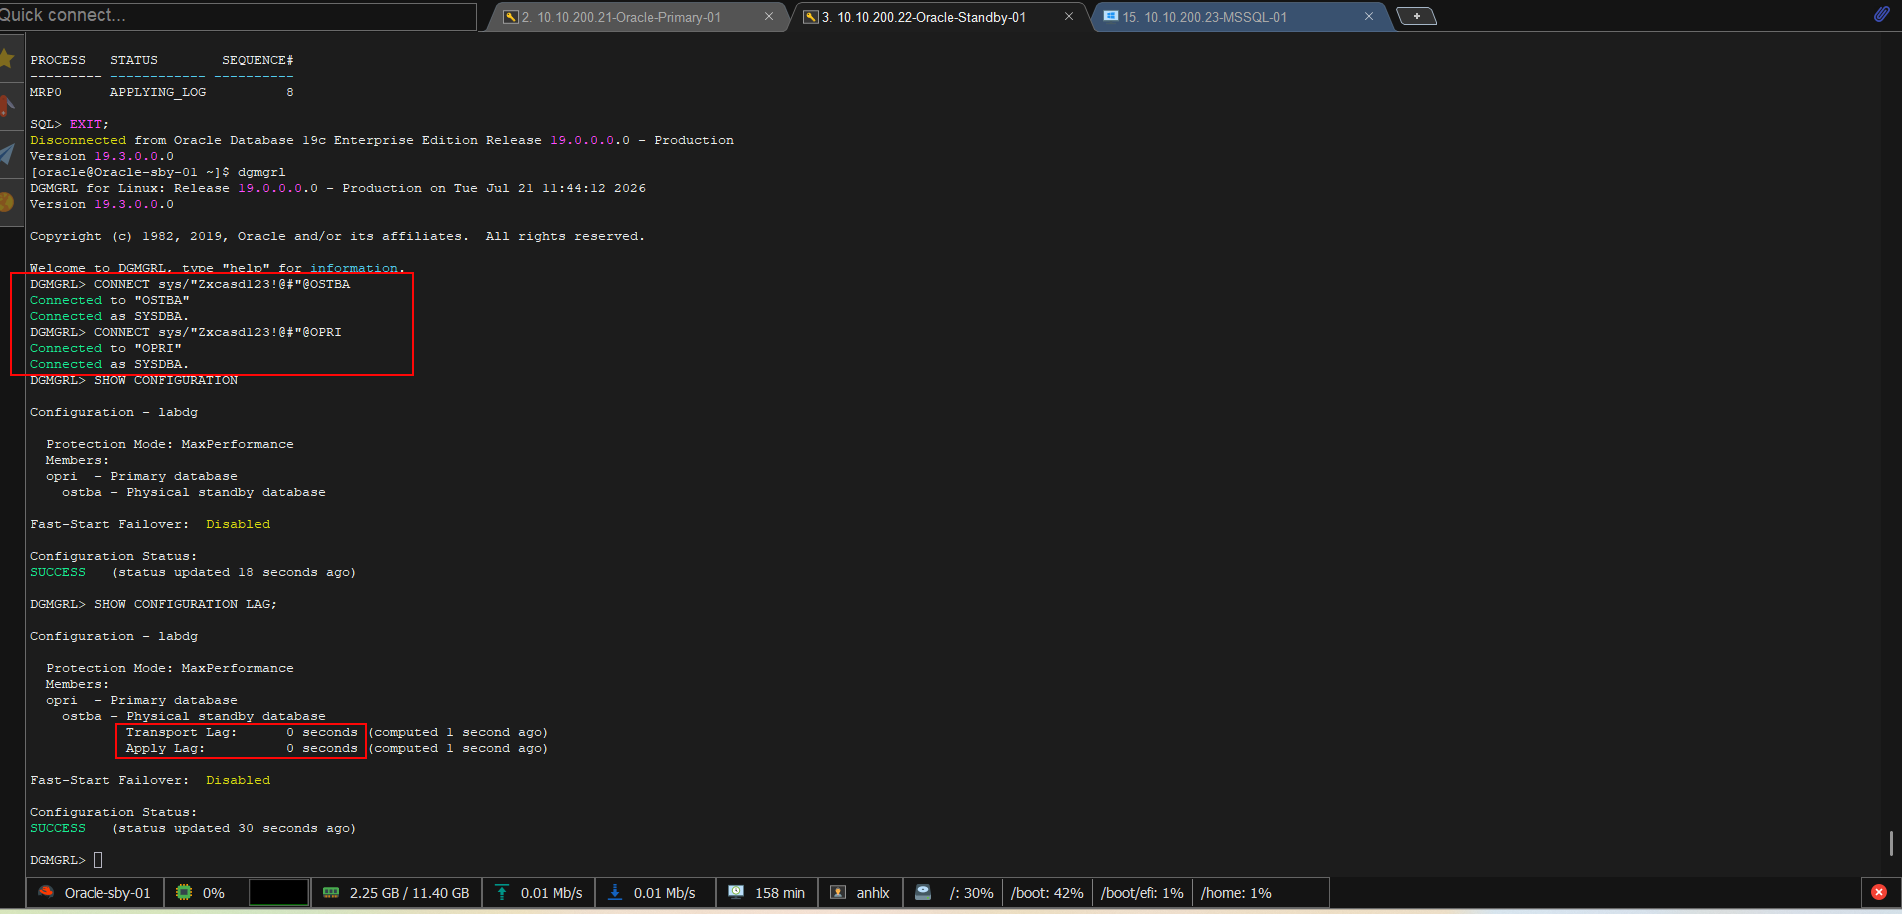Click SUCCESS status updated 30 seconds ago
Image resolution: width=1902 pixels, height=914 pixels.
pyautogui.click(x=193, y=828)
